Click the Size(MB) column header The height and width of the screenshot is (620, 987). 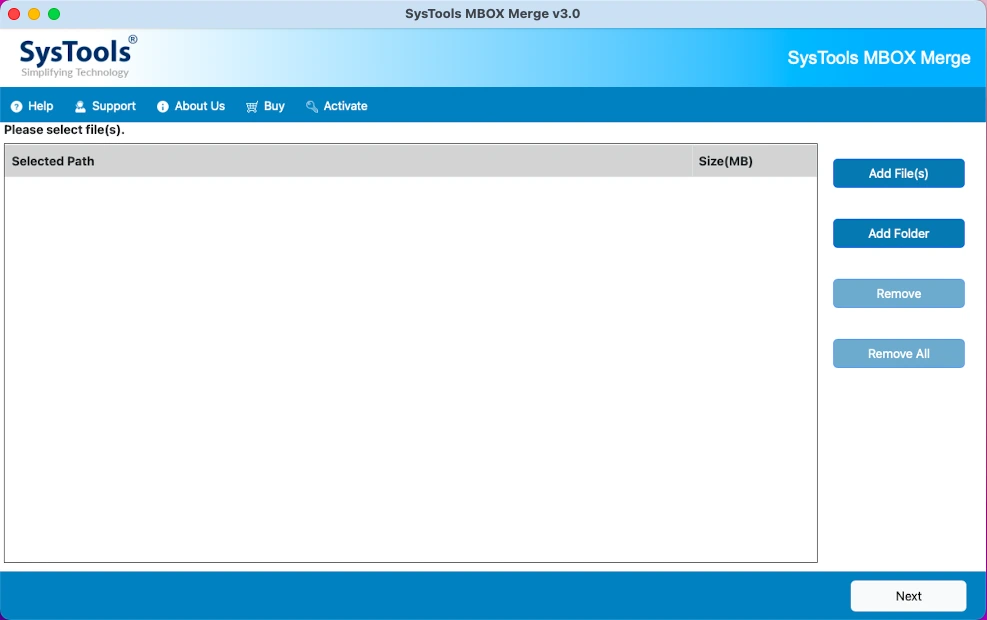755,161
